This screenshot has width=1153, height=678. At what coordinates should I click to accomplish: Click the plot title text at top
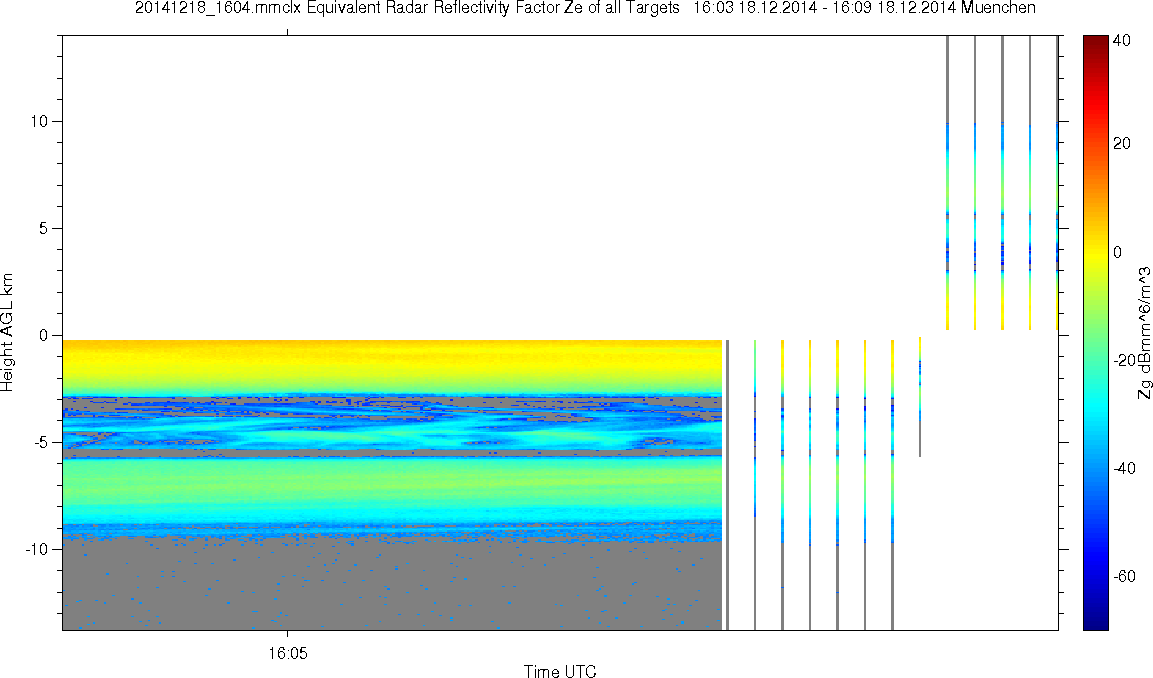[x=585, y=8]
